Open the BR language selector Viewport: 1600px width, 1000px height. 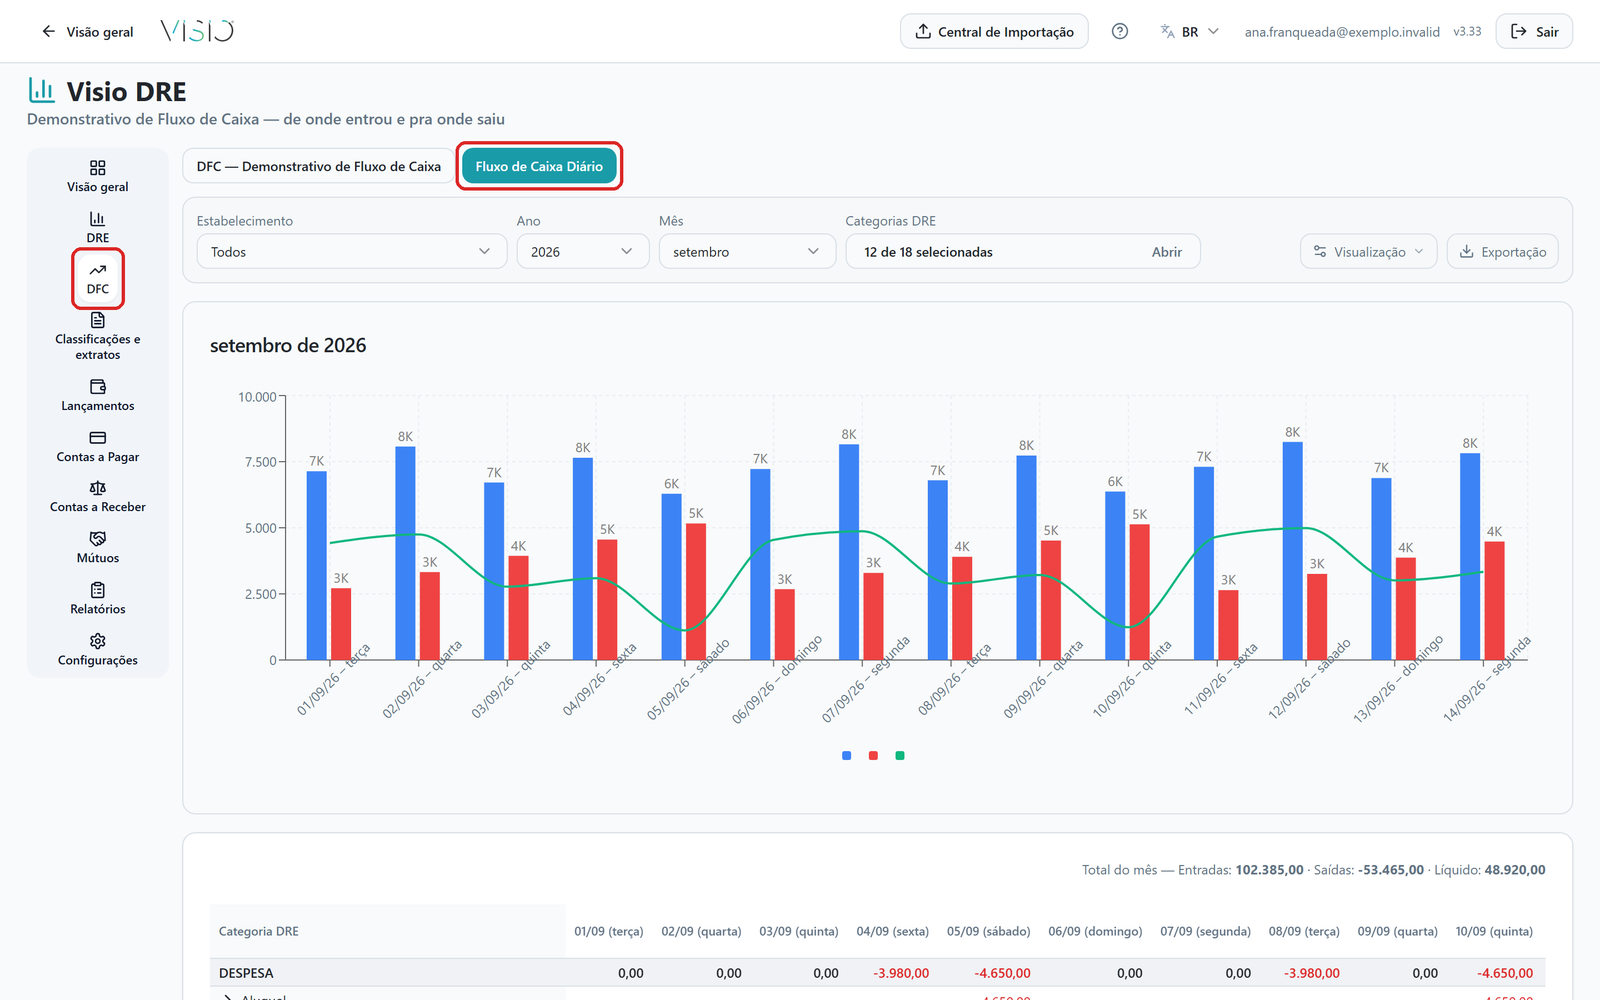[x=1190, y=32]
